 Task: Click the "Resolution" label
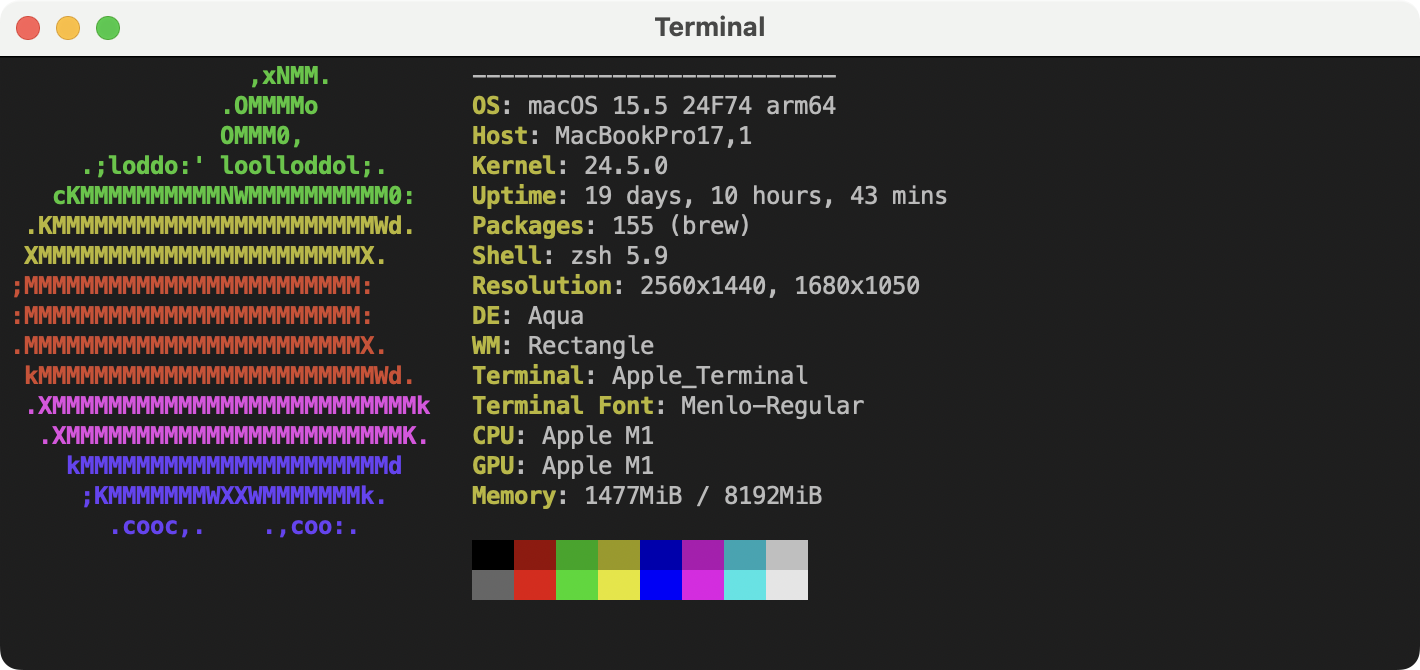click(542, 286)
